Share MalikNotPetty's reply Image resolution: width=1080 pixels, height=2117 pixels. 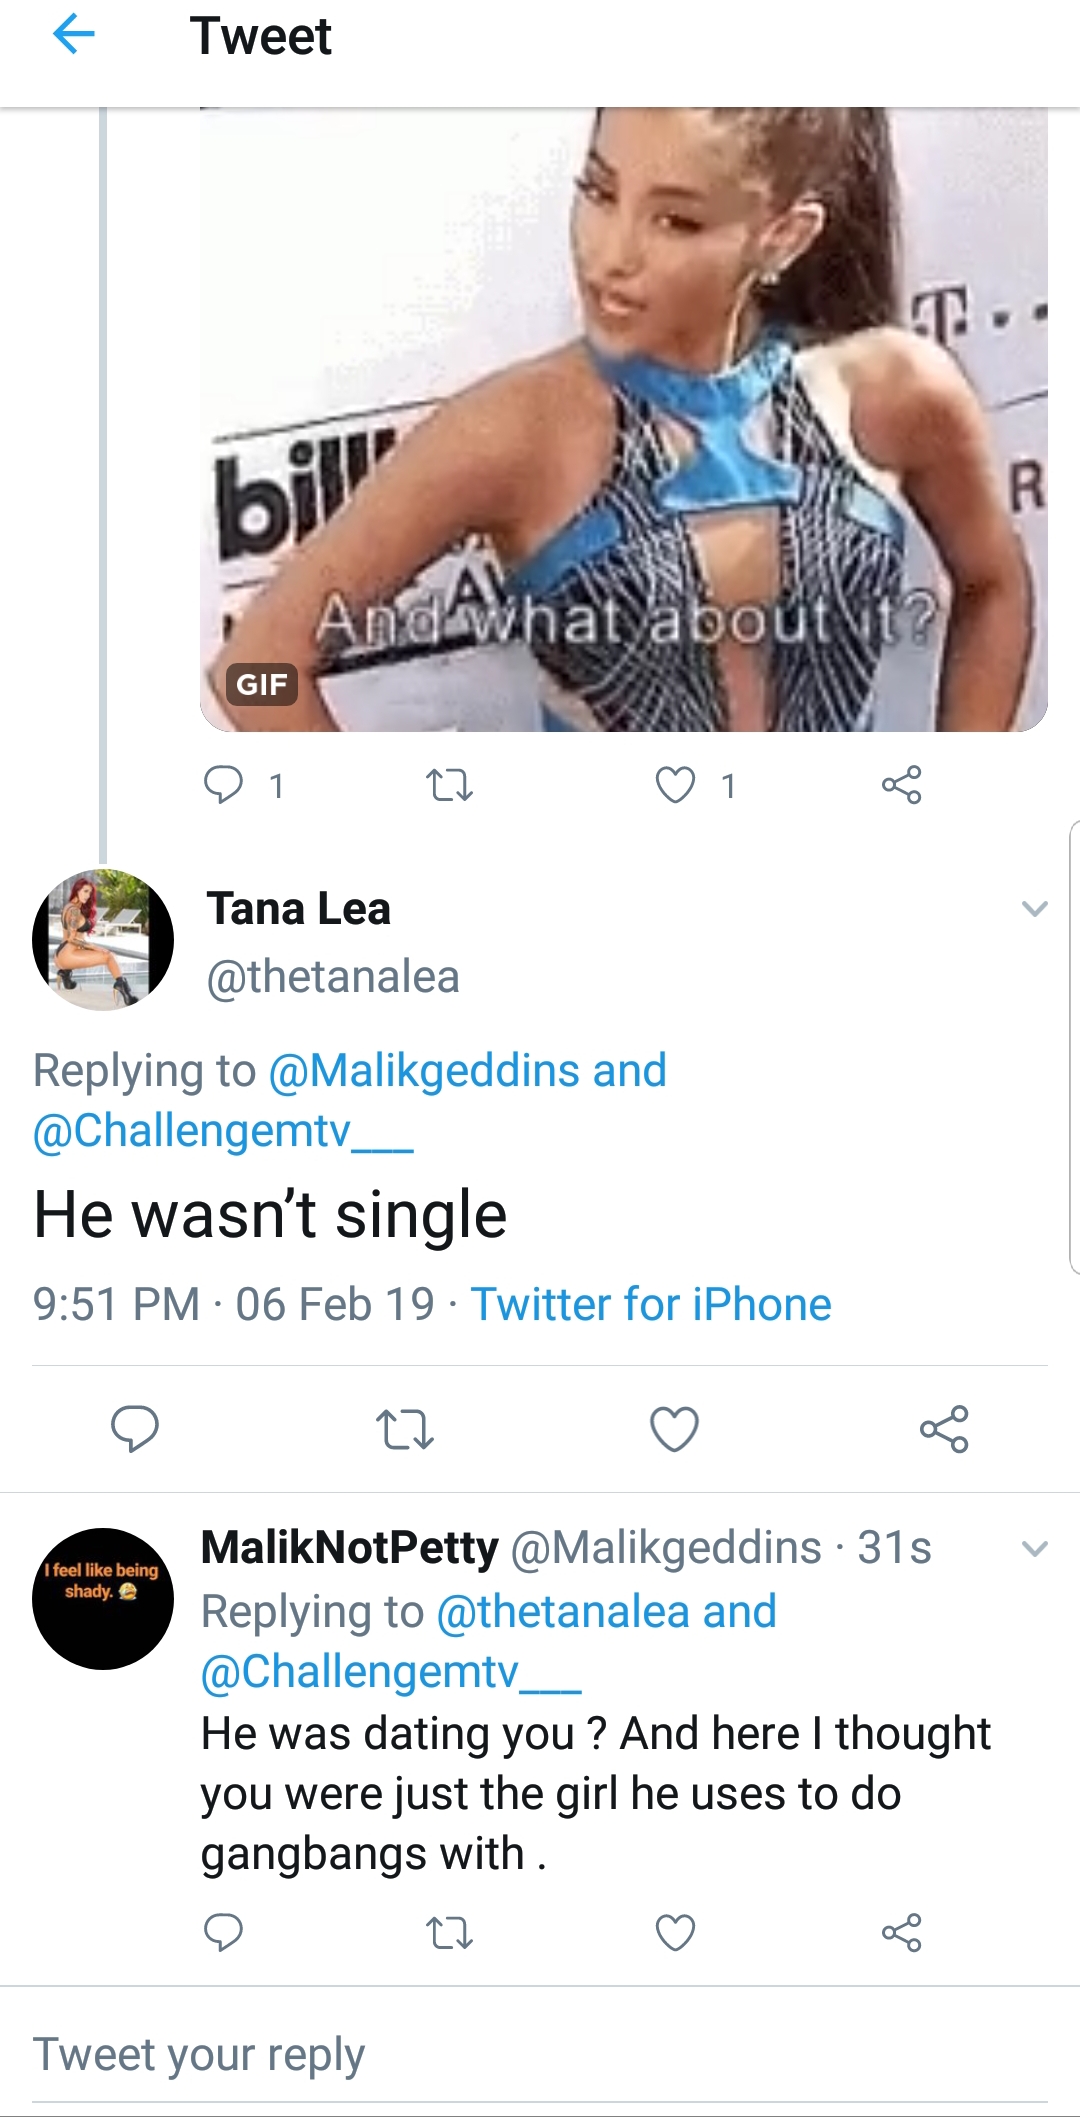(901, 1933)
